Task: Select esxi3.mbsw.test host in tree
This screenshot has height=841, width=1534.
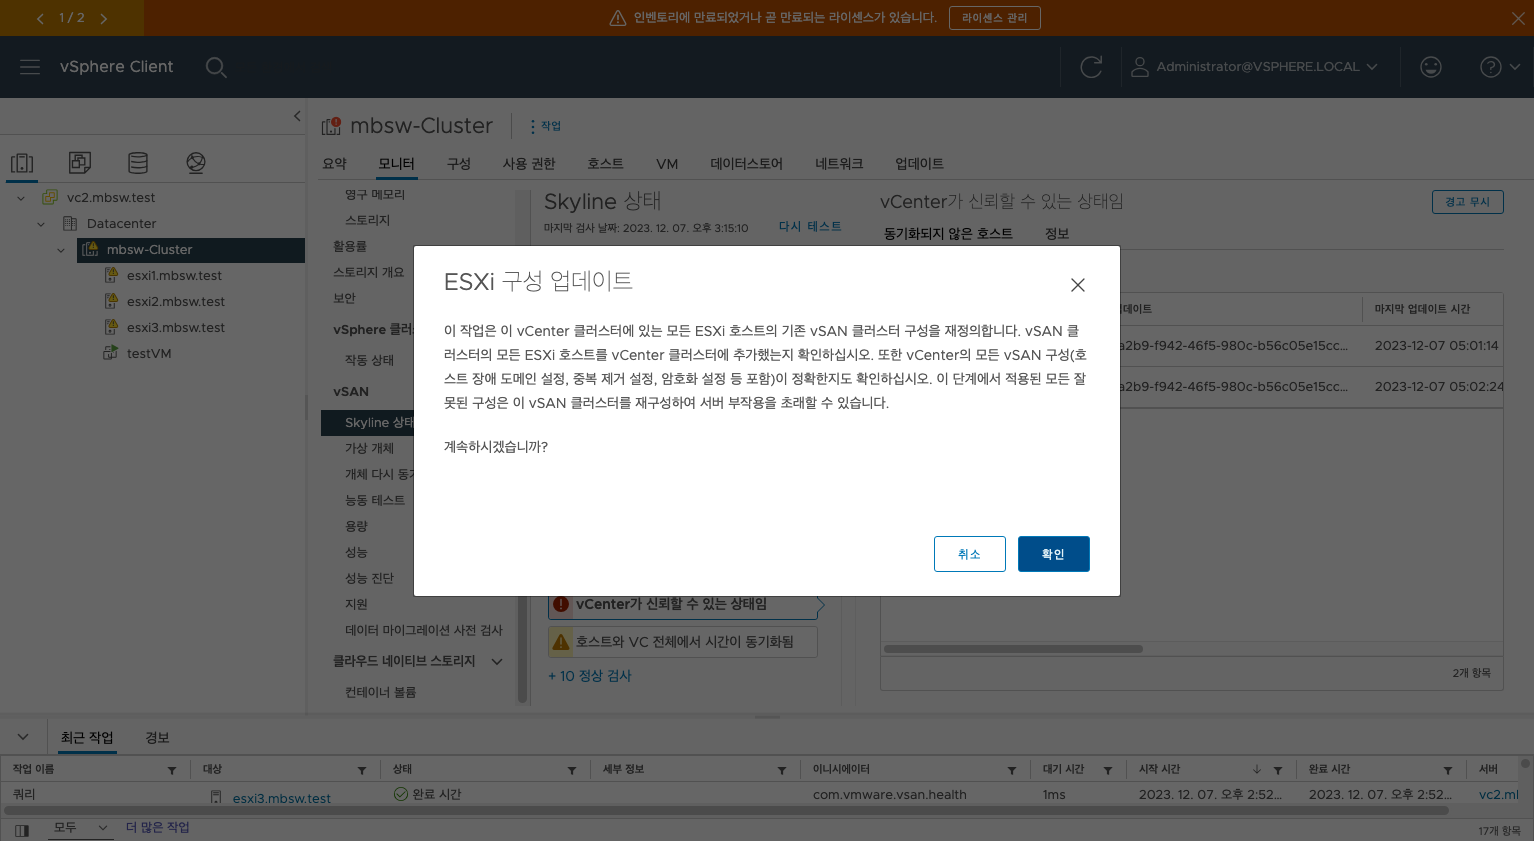Action: pyautogui.click(x=175, y=327)
